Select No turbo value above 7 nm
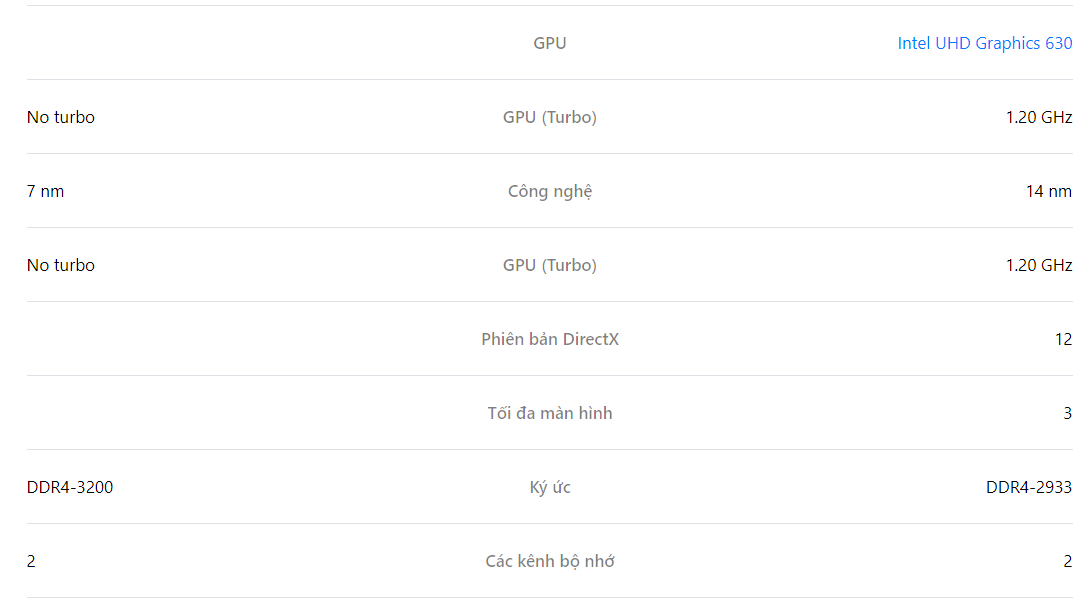Viewport: 1083px width, 599px height. pyautogui.click(x=61, y=117)
